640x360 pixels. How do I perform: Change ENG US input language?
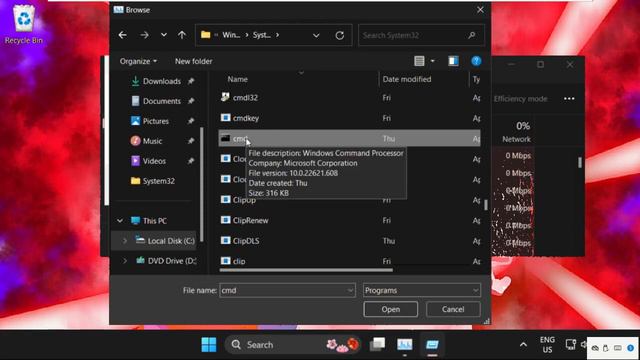coord(547,345)
